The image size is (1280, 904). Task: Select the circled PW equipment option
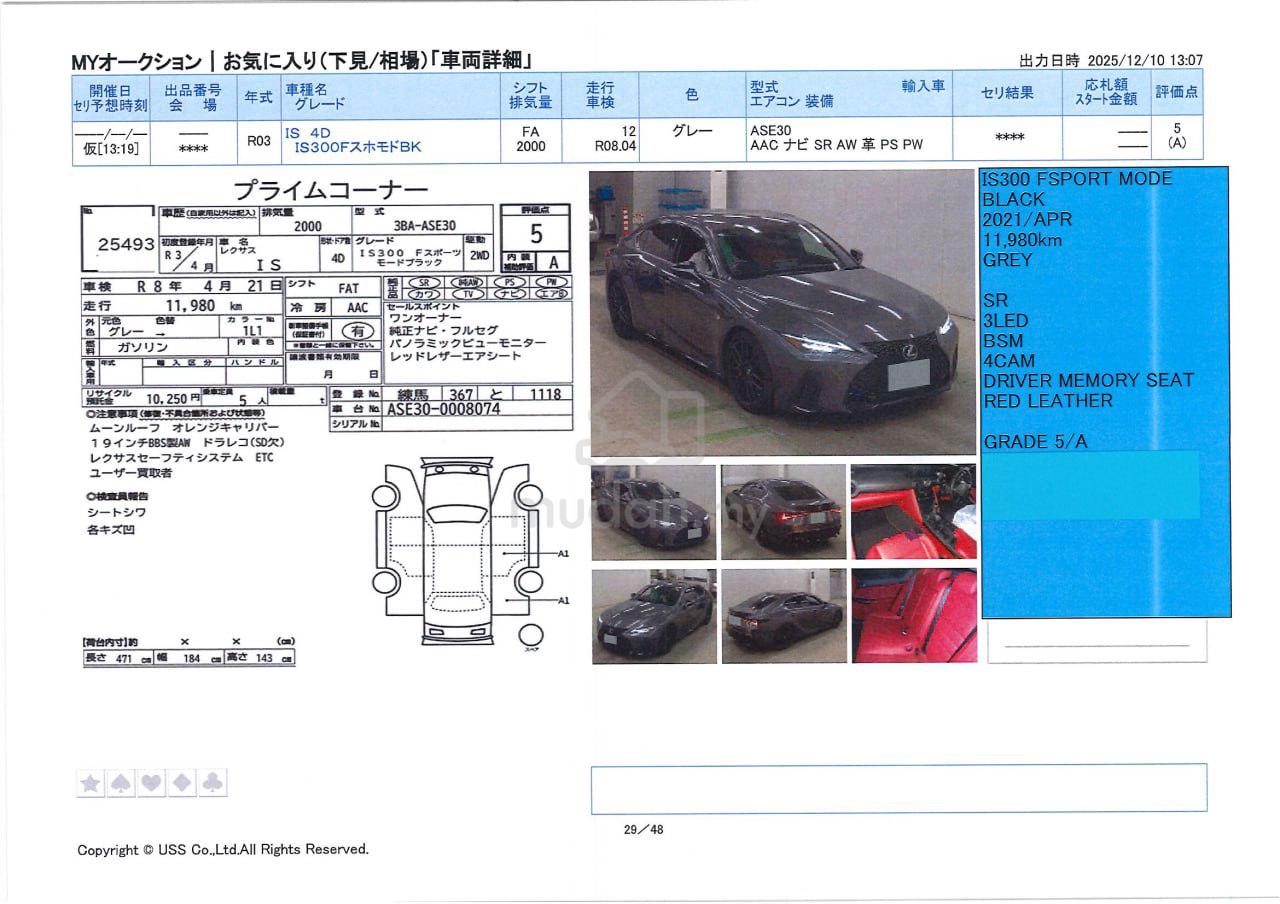click(x=551, y=282)
